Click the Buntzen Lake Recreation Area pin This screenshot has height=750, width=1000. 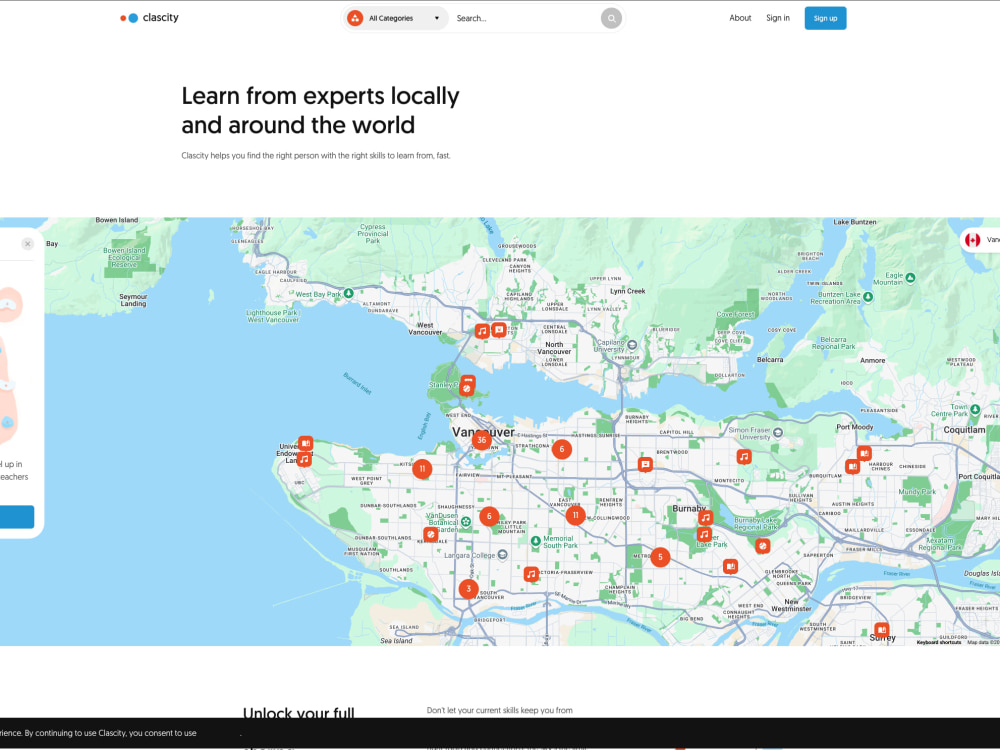click(867, 297)
